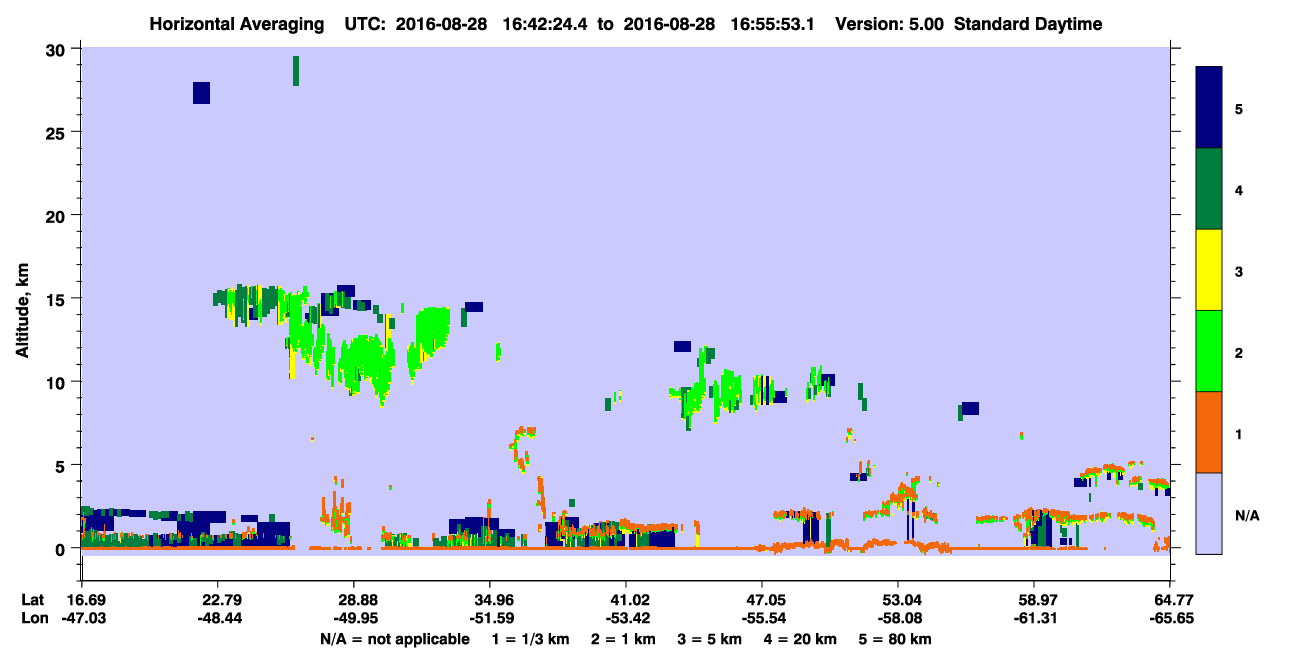Click the orange colorbar segment labeled 1
The image size is (1300, 667).
click(1209, 432)
